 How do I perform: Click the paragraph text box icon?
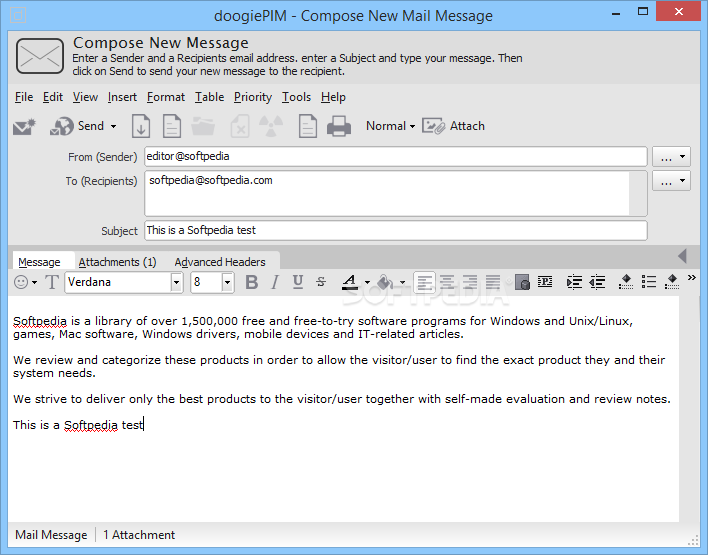tap(545, 282)
